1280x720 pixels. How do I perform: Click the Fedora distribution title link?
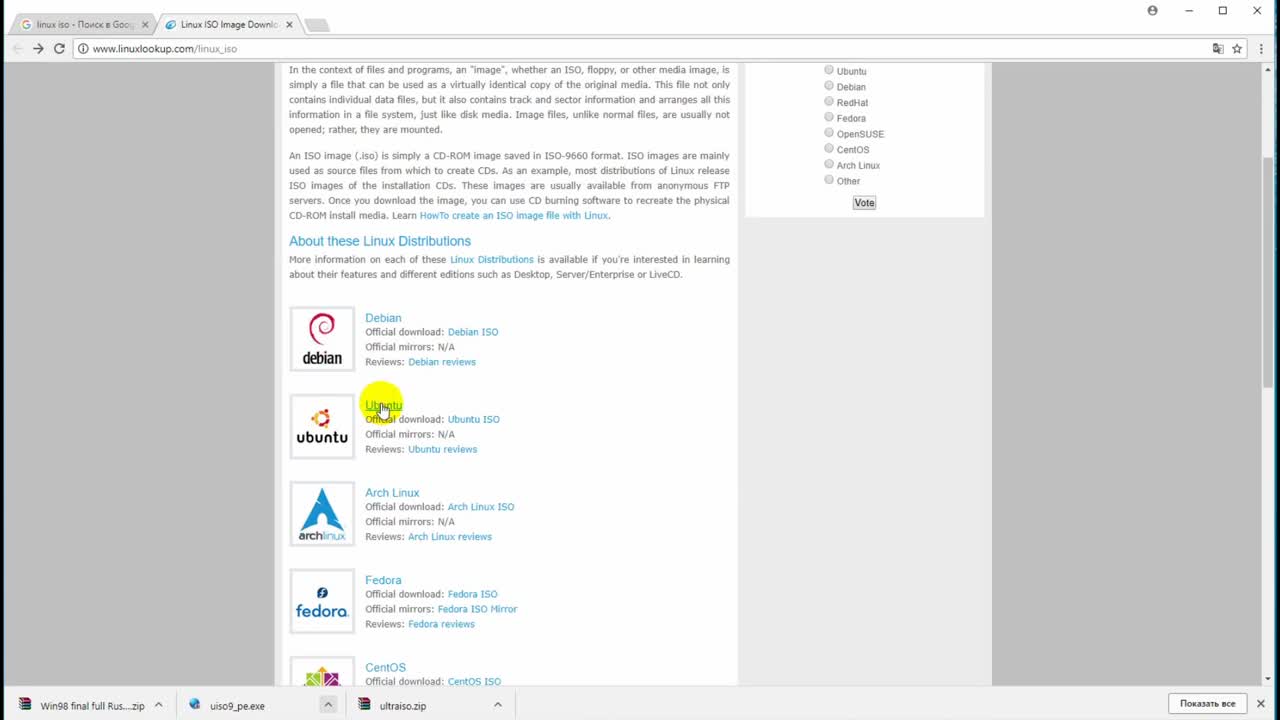tap(383, 580)
